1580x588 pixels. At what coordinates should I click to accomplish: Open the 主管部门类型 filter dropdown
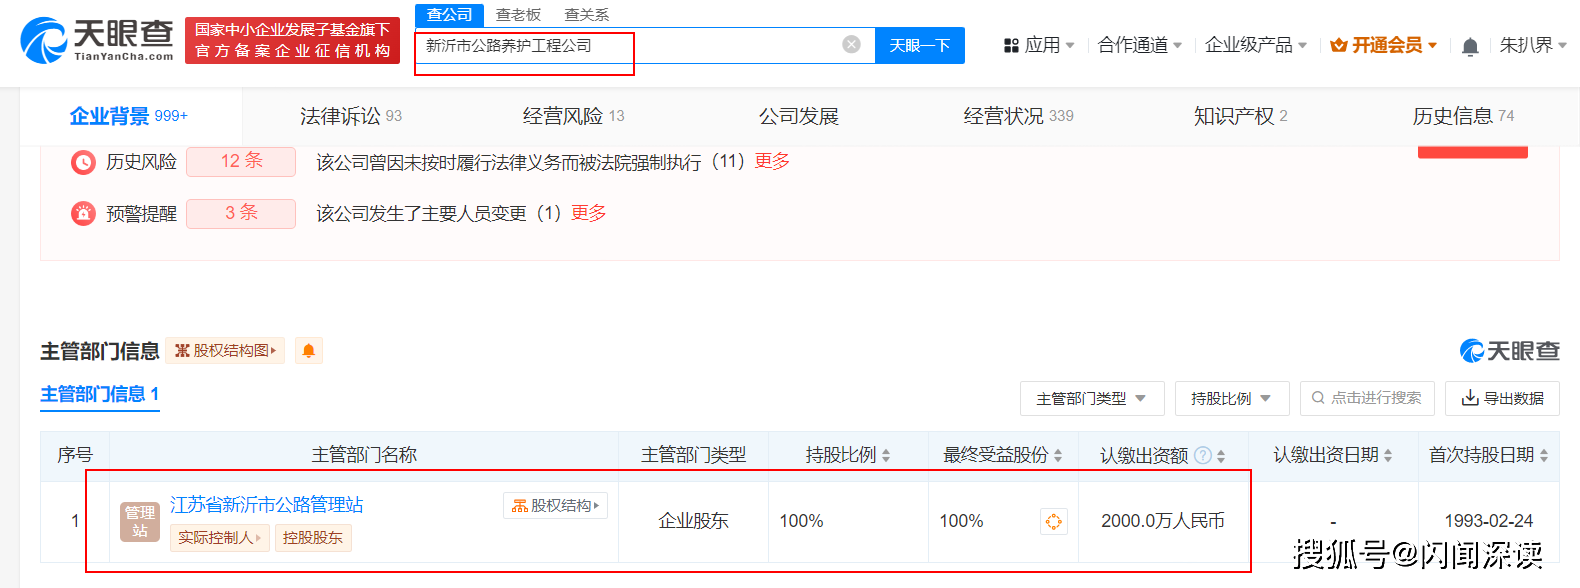(x=1091, y=398)
